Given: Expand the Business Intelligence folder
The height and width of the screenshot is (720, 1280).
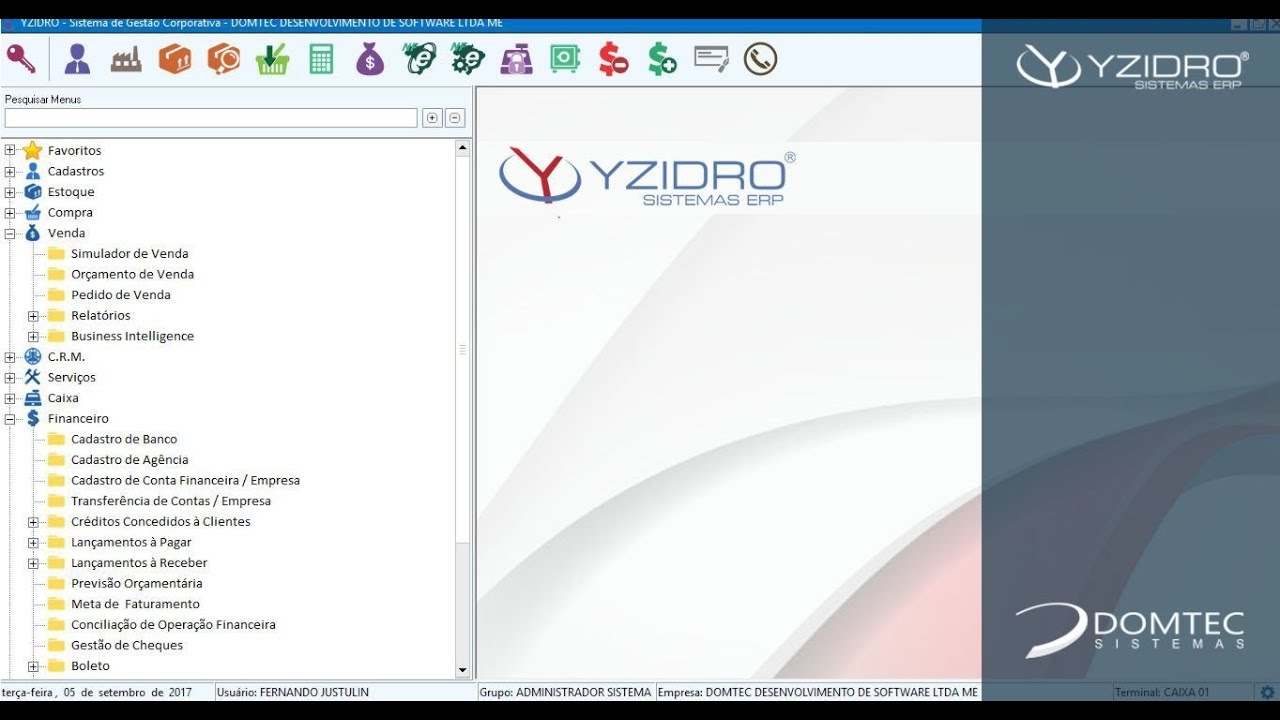Looking at the screenshot, I should (33, 336).
